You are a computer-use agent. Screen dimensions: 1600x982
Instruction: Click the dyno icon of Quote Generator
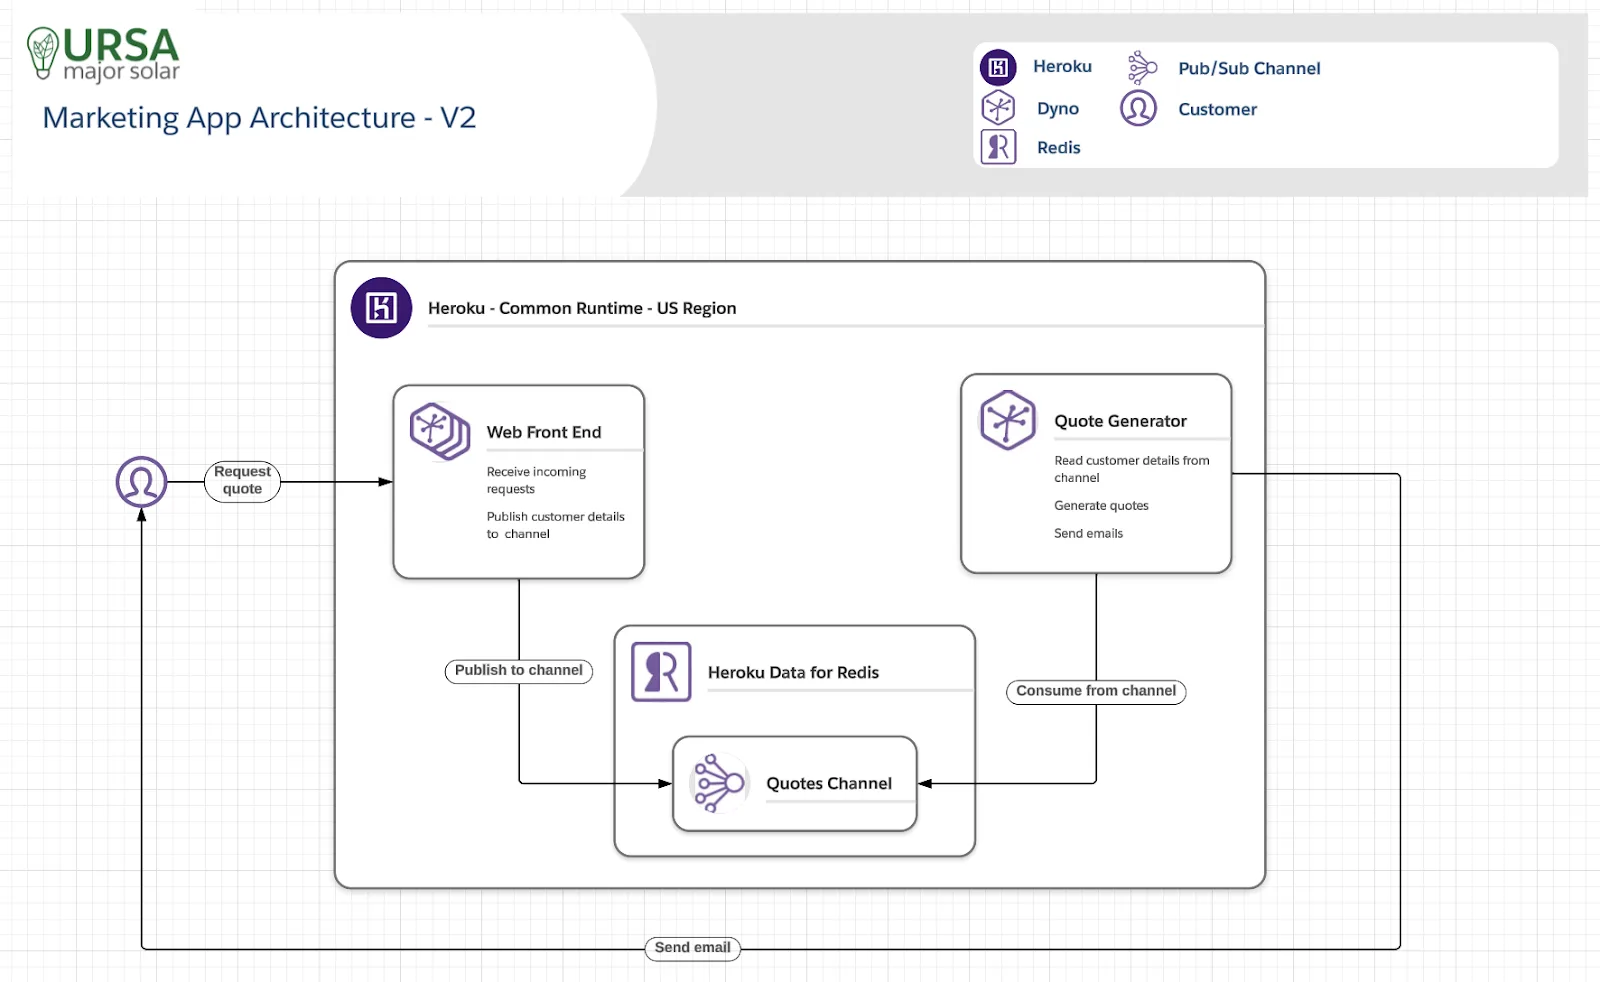(1008, 420)
